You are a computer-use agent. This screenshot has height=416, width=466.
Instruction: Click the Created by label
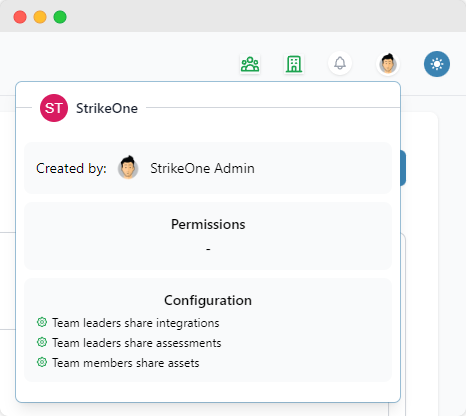tap(71, 168)
